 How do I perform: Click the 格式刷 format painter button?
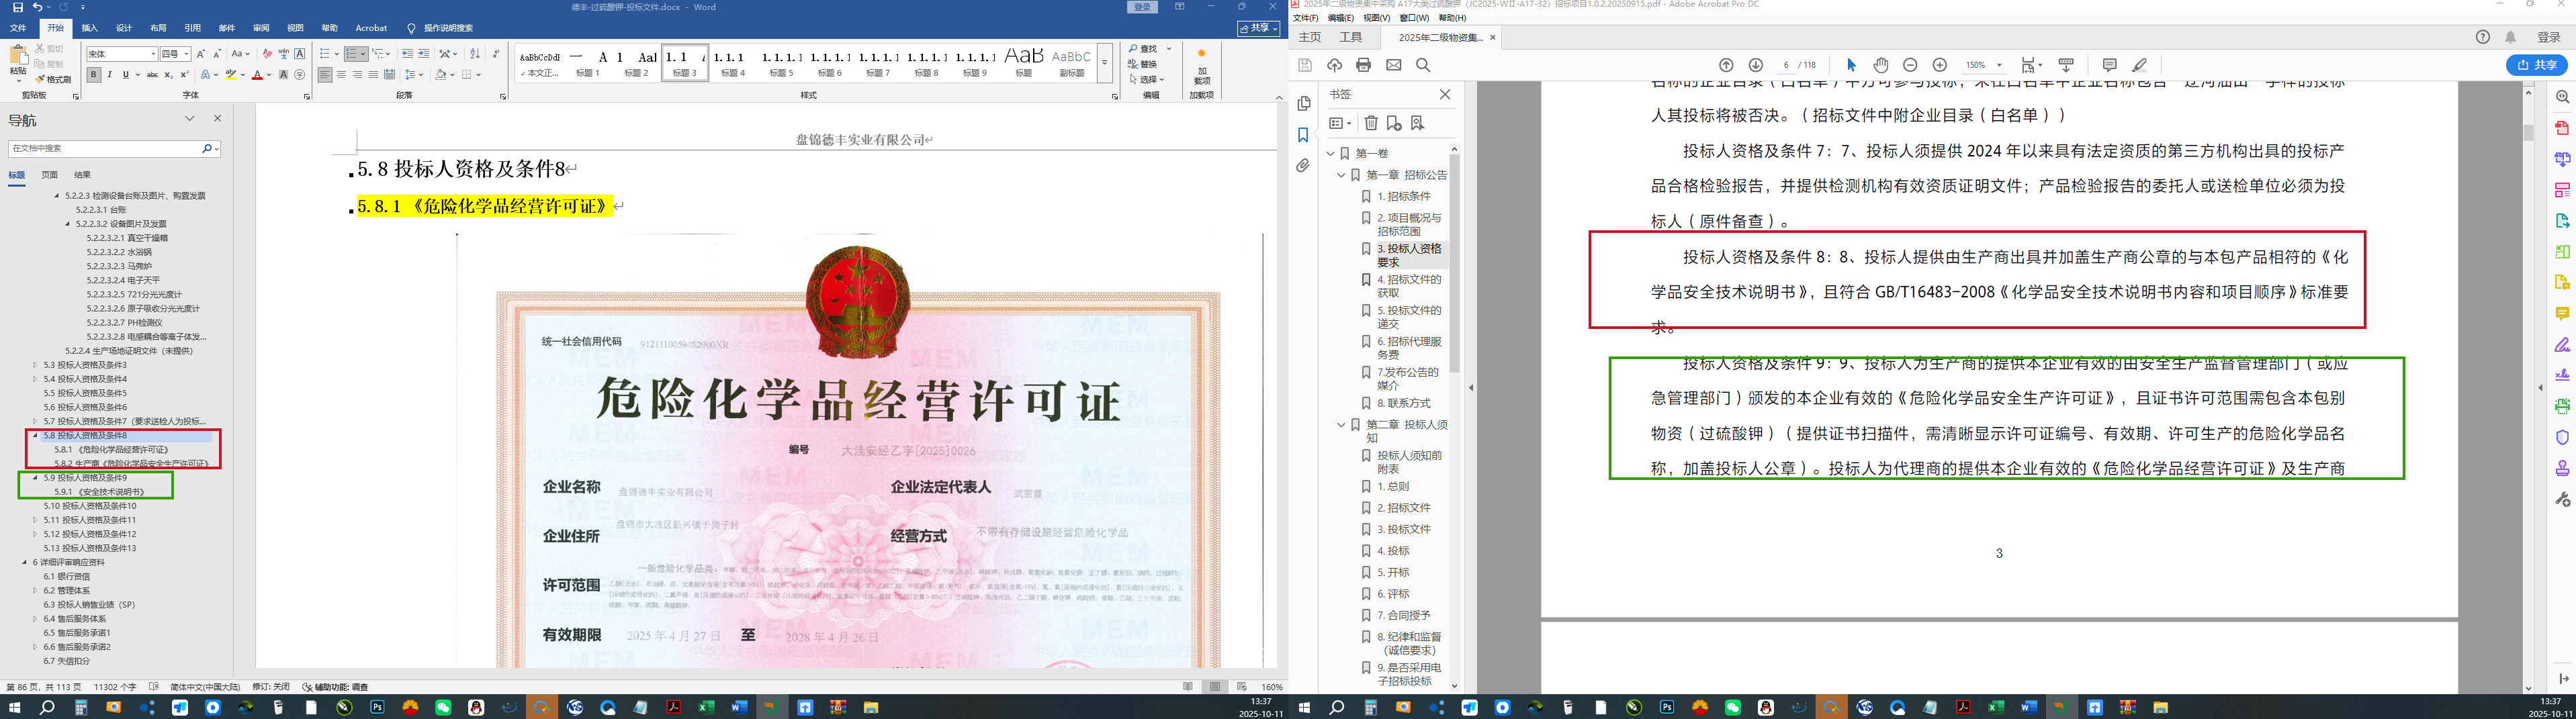pyautogui.click(x=53, y=79)
